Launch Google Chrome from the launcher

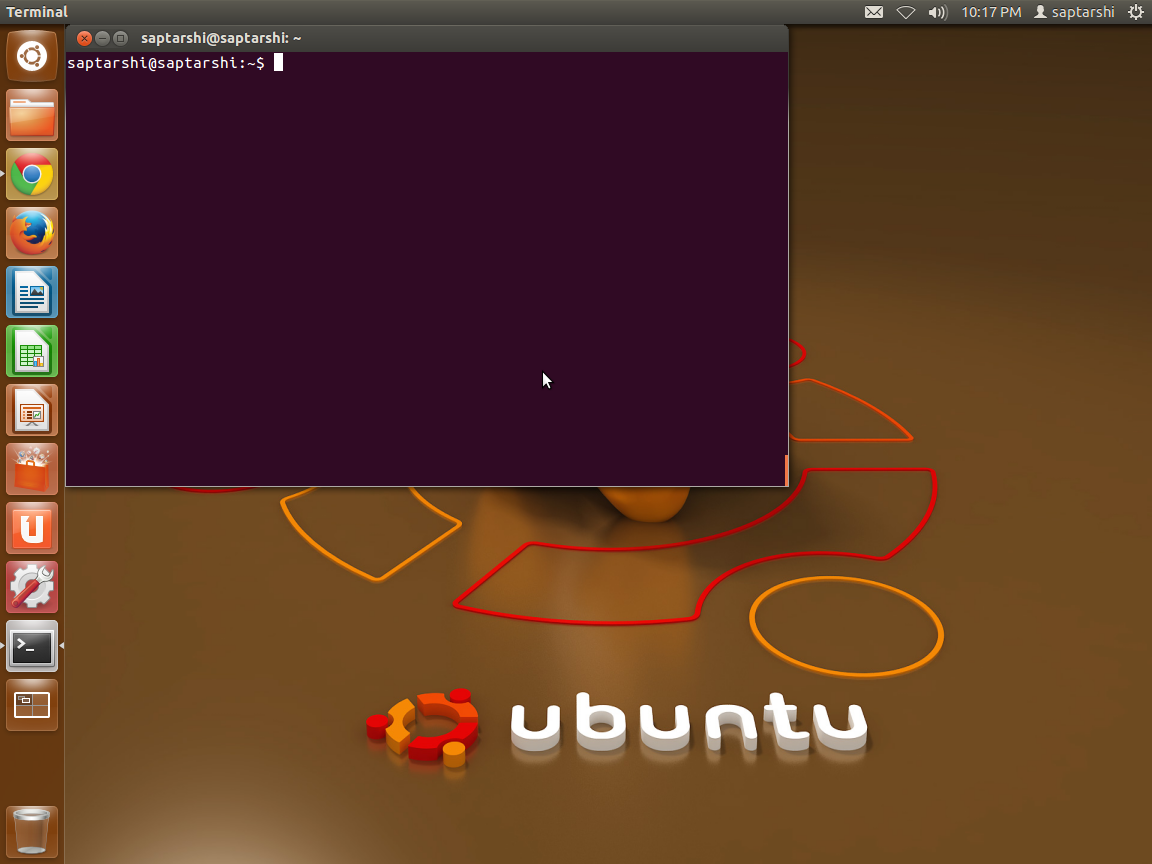point(32,174)
